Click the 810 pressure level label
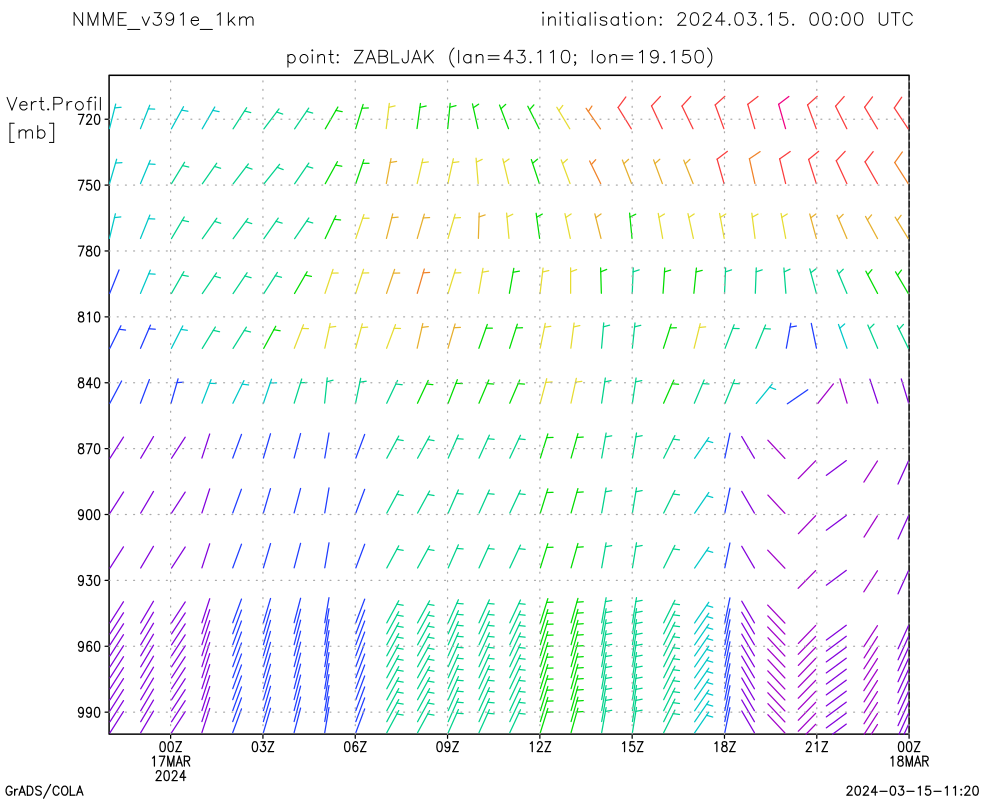Image resolution: width=1000 pixels, height=800 pixels. pos(89,317)
